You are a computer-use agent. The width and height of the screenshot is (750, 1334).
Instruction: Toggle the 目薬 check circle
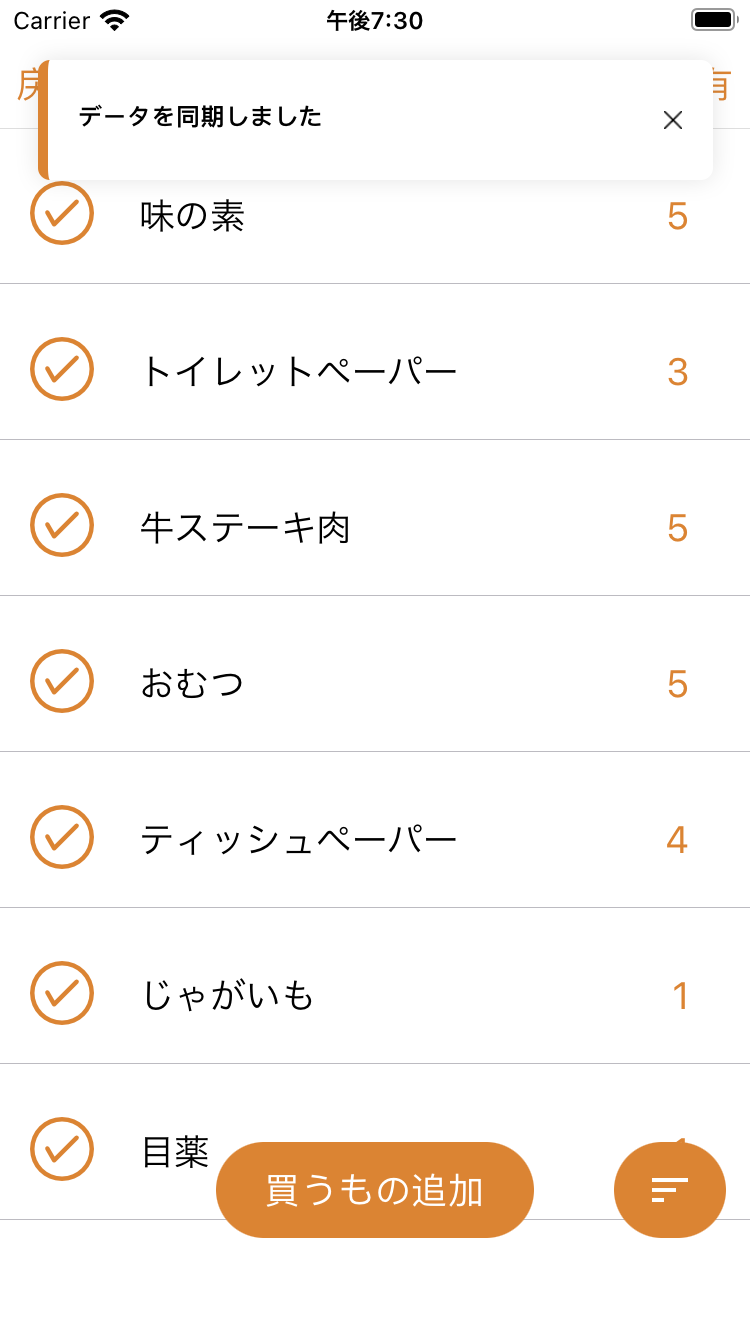click(x=62, y=1149)
